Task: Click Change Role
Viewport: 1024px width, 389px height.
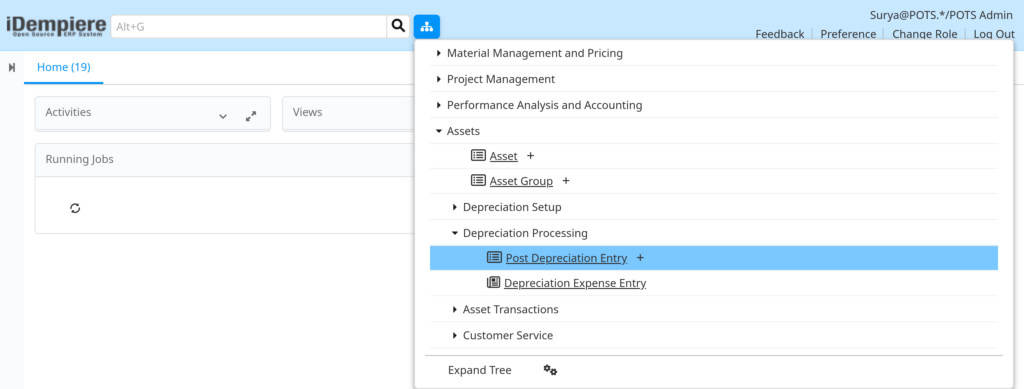Action: (925, 34)
